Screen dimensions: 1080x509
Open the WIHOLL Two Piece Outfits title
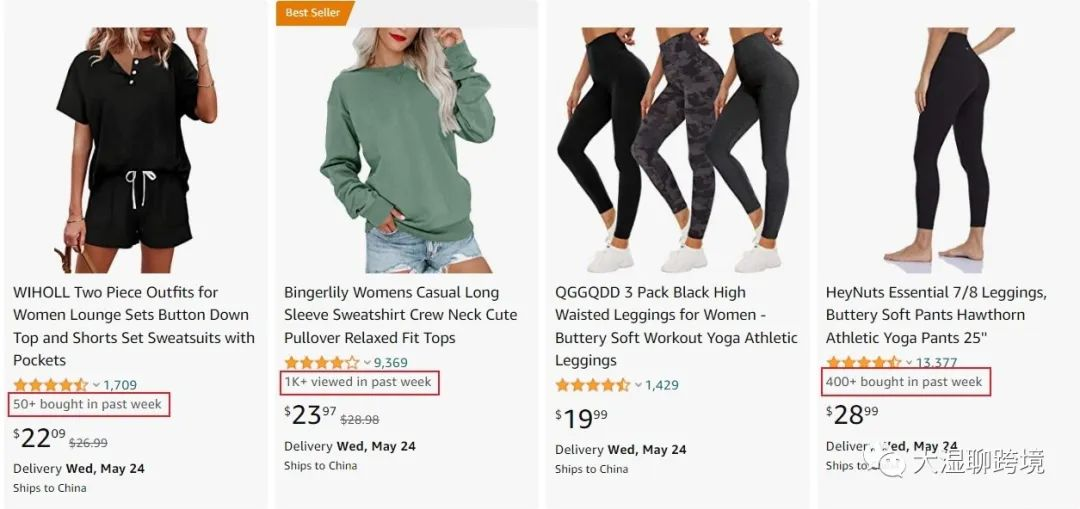[x=134, y=326]
